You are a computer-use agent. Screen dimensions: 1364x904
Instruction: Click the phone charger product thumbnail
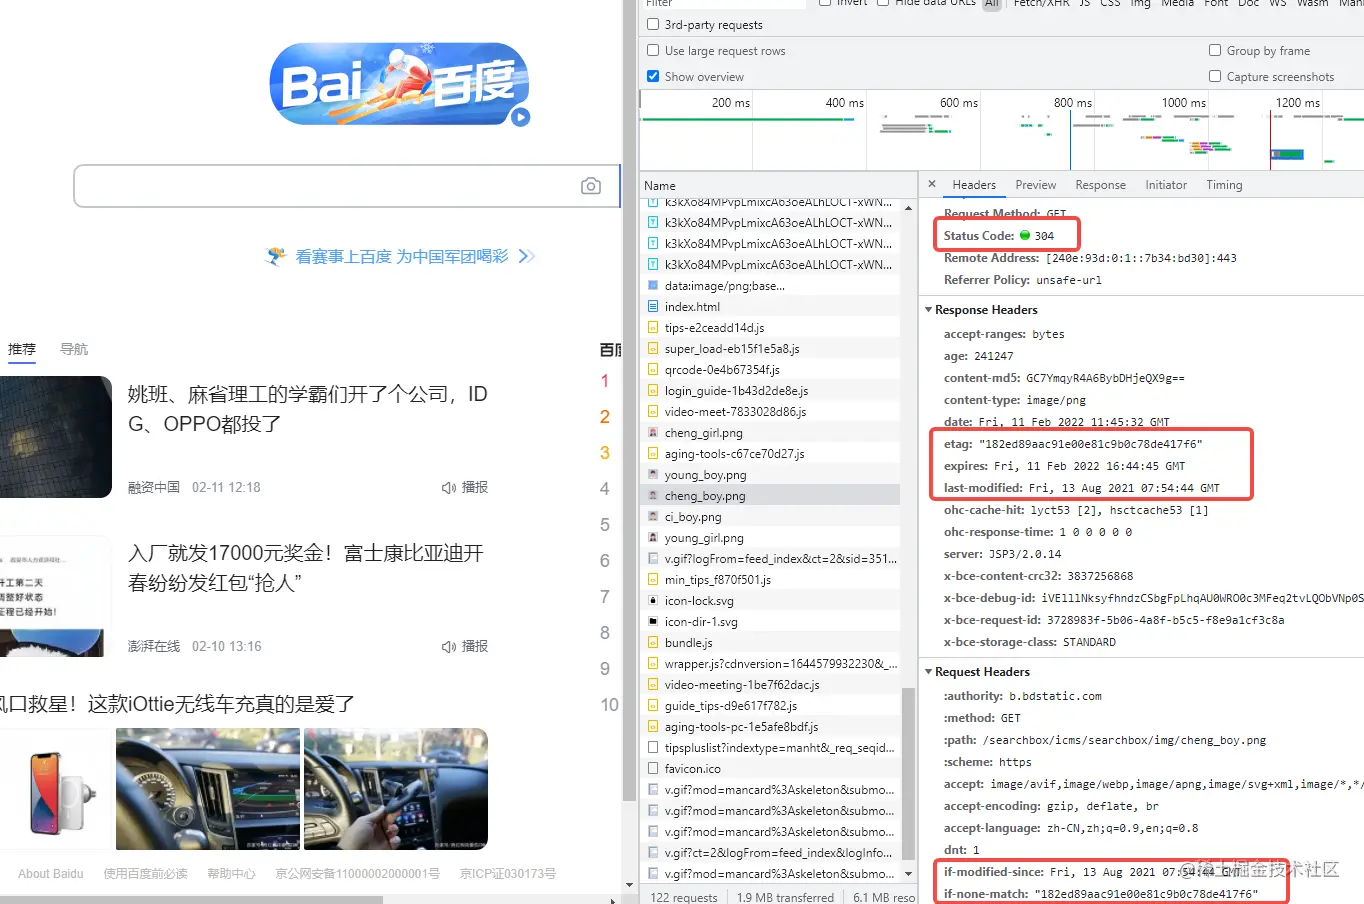click(x=56, y=789)
